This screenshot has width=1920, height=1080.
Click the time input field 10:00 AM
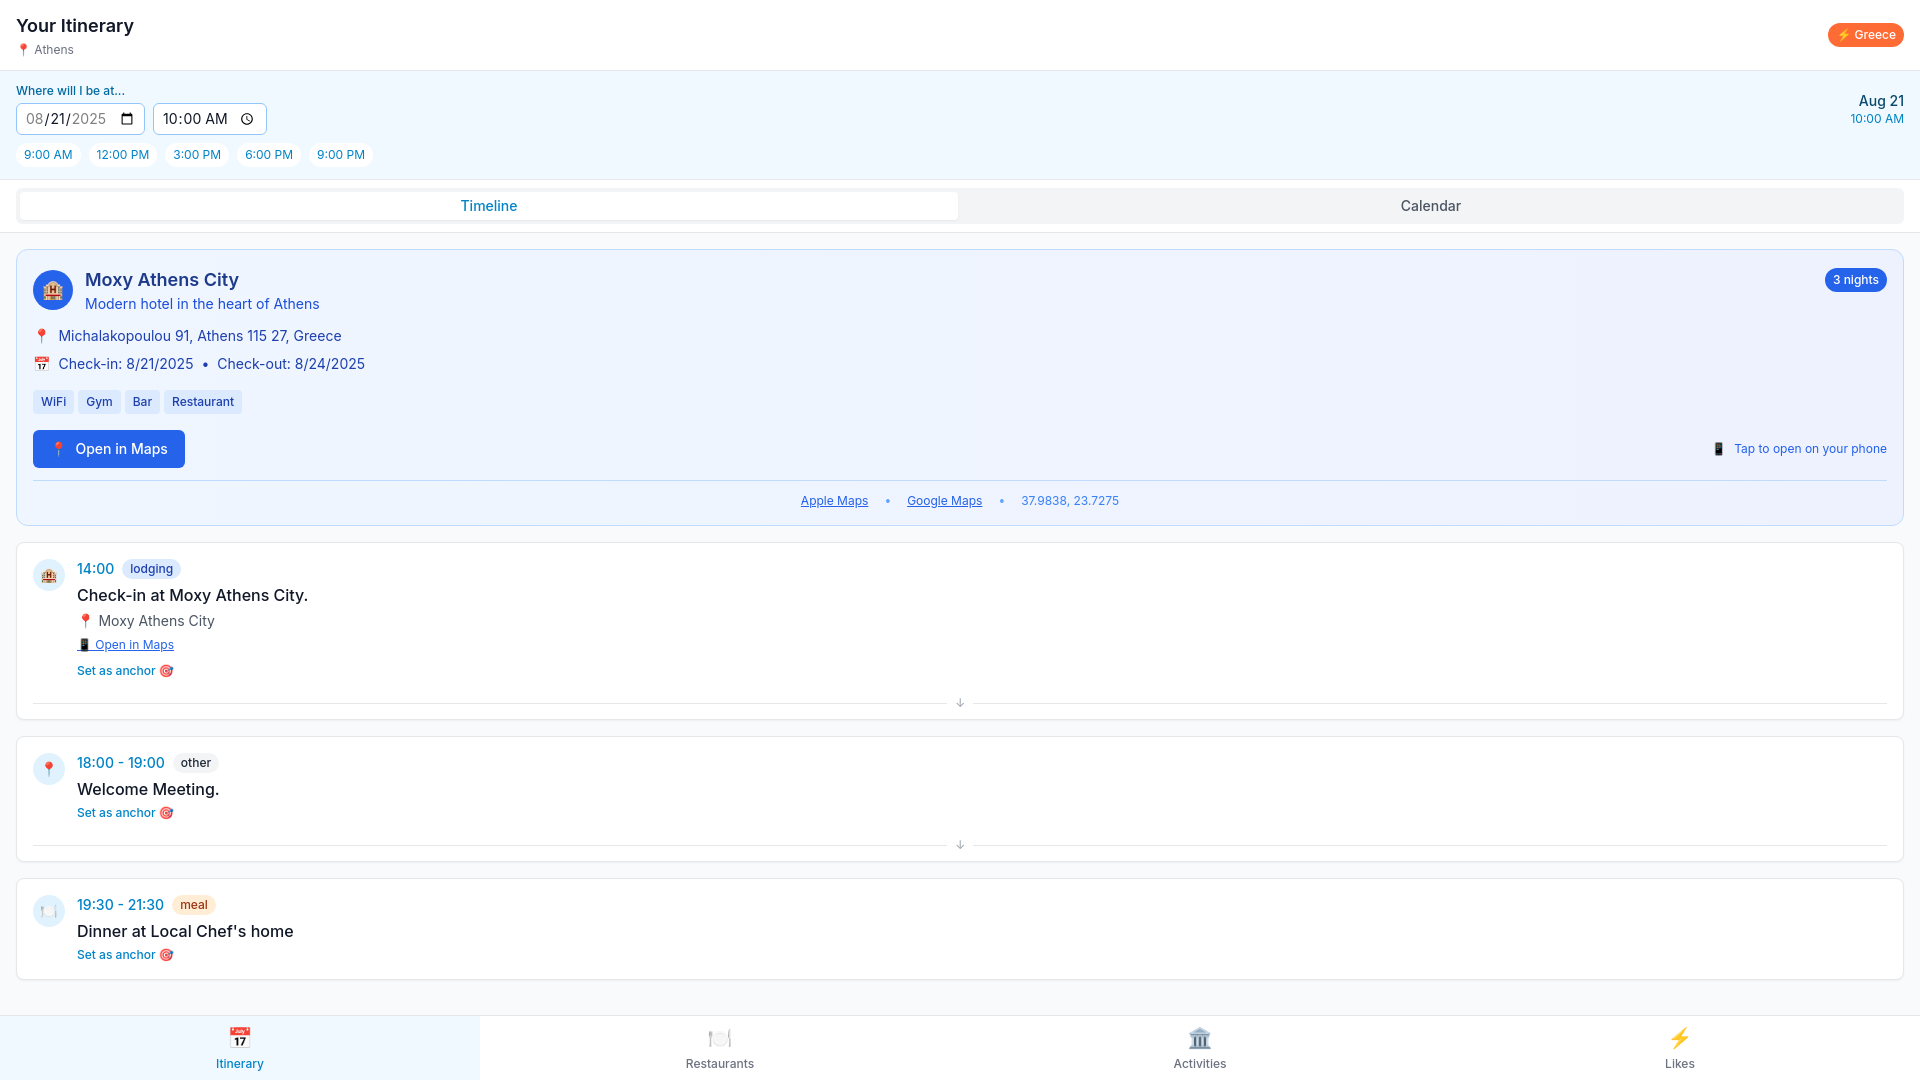[x=210, y=119]
